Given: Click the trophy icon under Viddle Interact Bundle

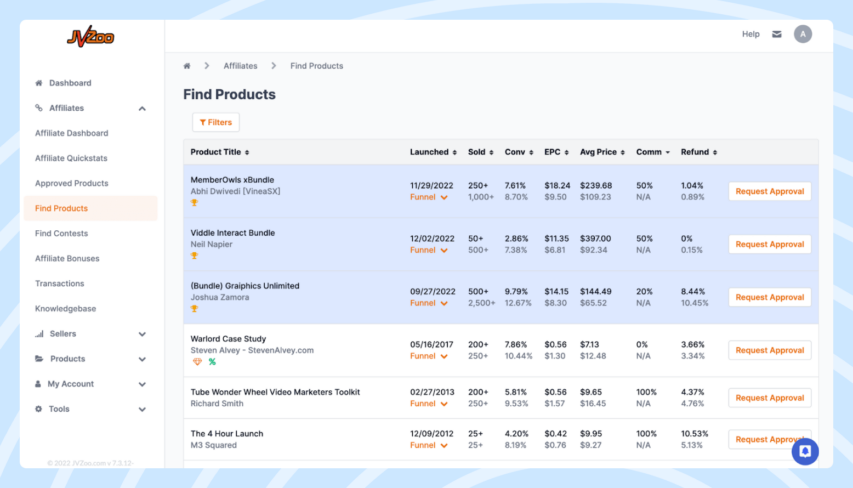Looking at the screenshot, I should pyautogui.click(x=195, y=256).
